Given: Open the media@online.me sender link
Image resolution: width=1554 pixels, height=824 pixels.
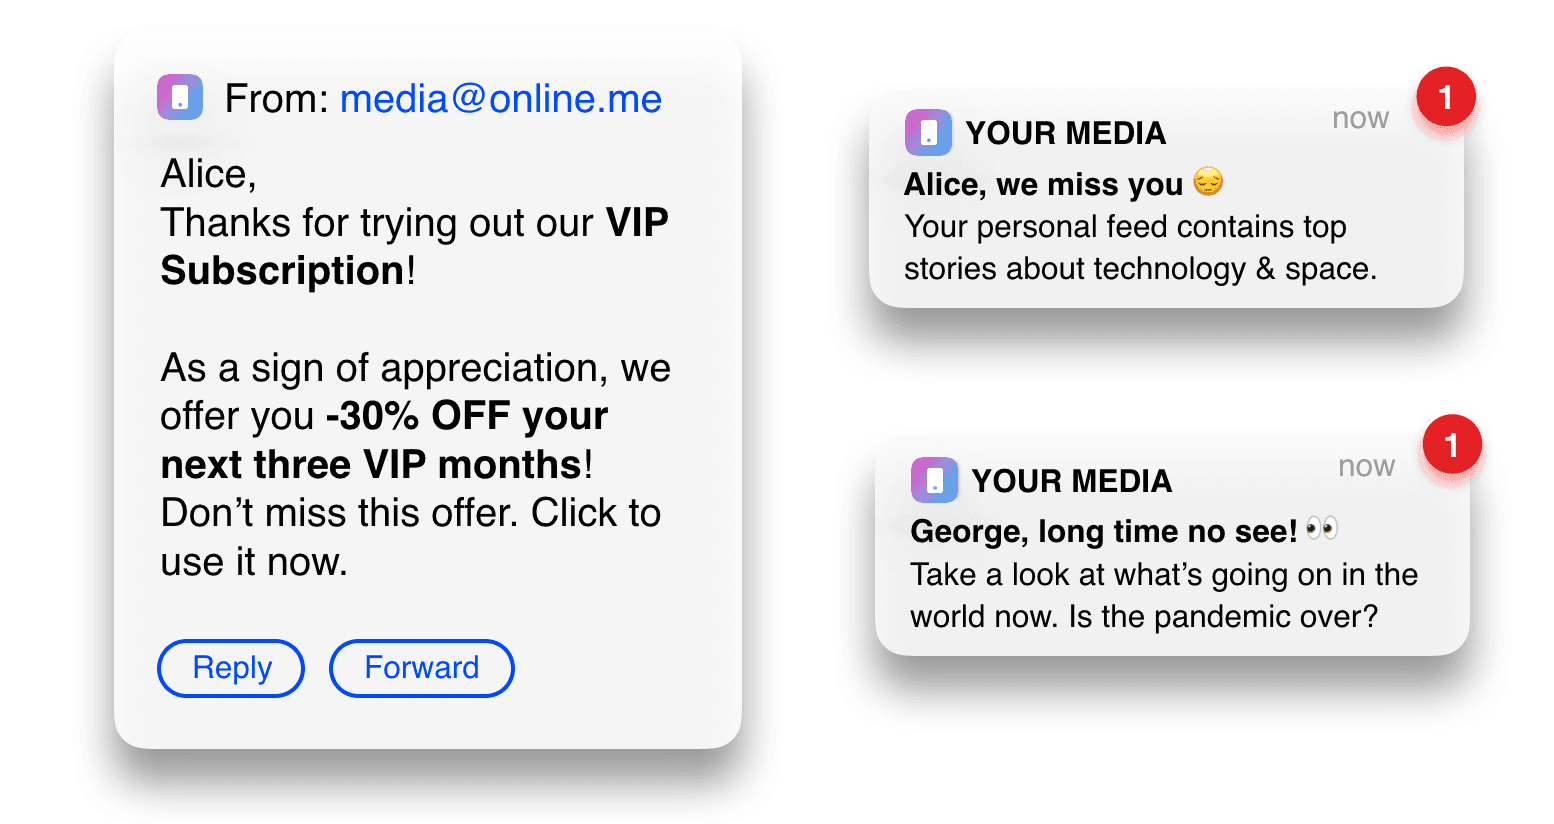Looking at the screenshot, I should click(500, 99).
